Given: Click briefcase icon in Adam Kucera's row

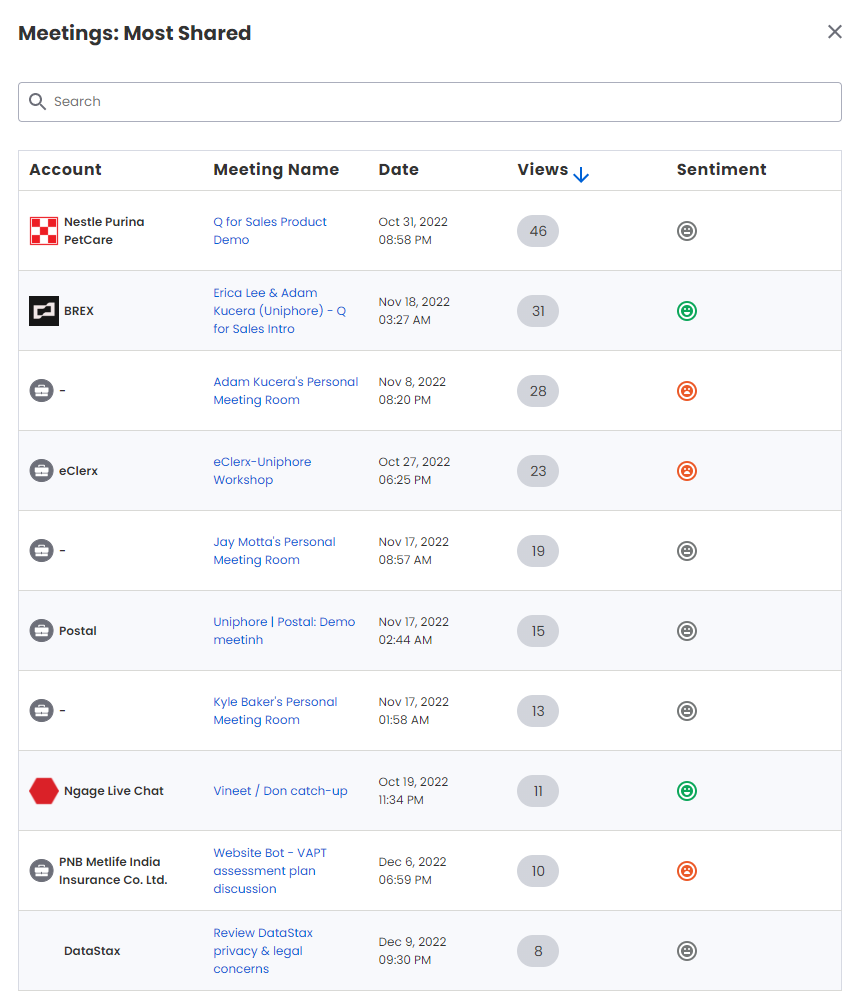Looking at the screenshot, I should click(42, 391).
